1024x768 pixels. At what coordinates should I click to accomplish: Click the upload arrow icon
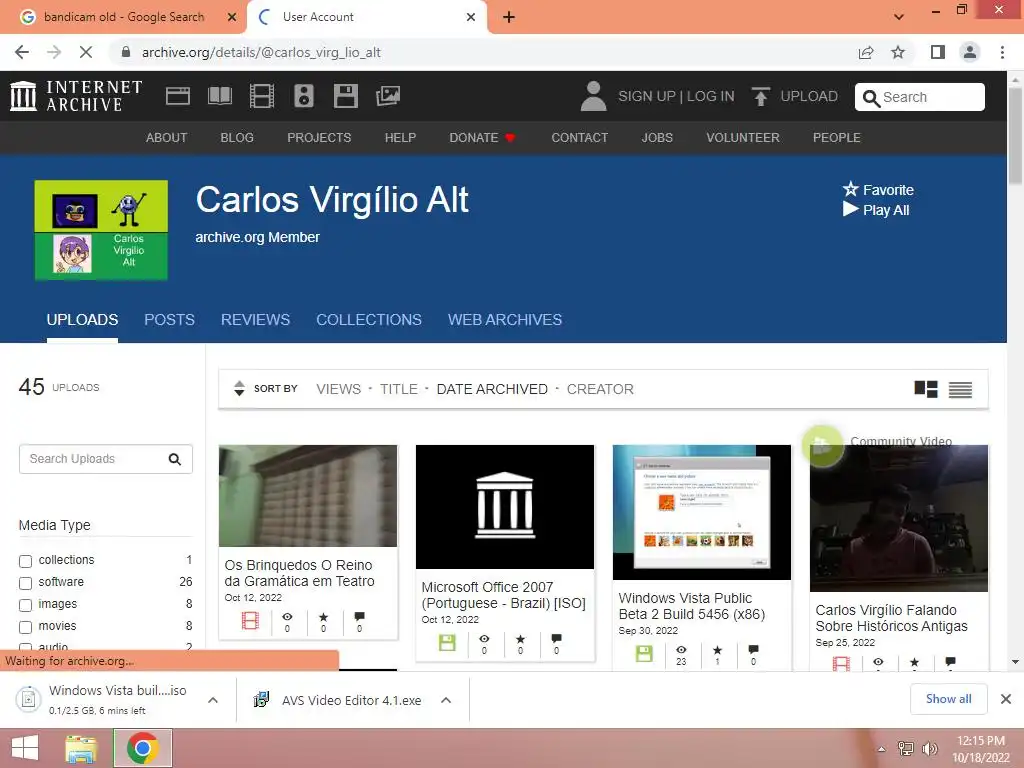click(760, 96)
